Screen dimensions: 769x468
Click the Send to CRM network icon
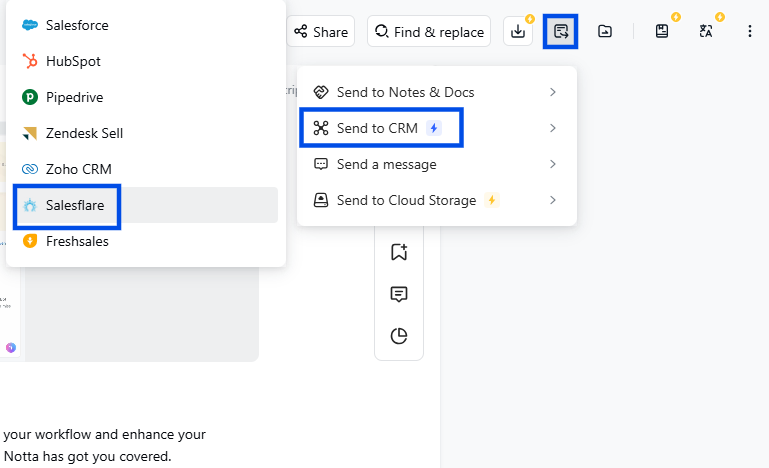(321, 128)
